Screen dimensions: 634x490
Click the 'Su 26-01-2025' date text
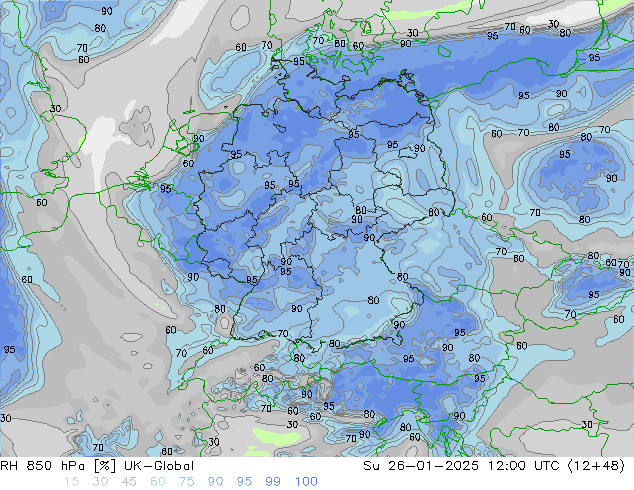pos(421,466)
